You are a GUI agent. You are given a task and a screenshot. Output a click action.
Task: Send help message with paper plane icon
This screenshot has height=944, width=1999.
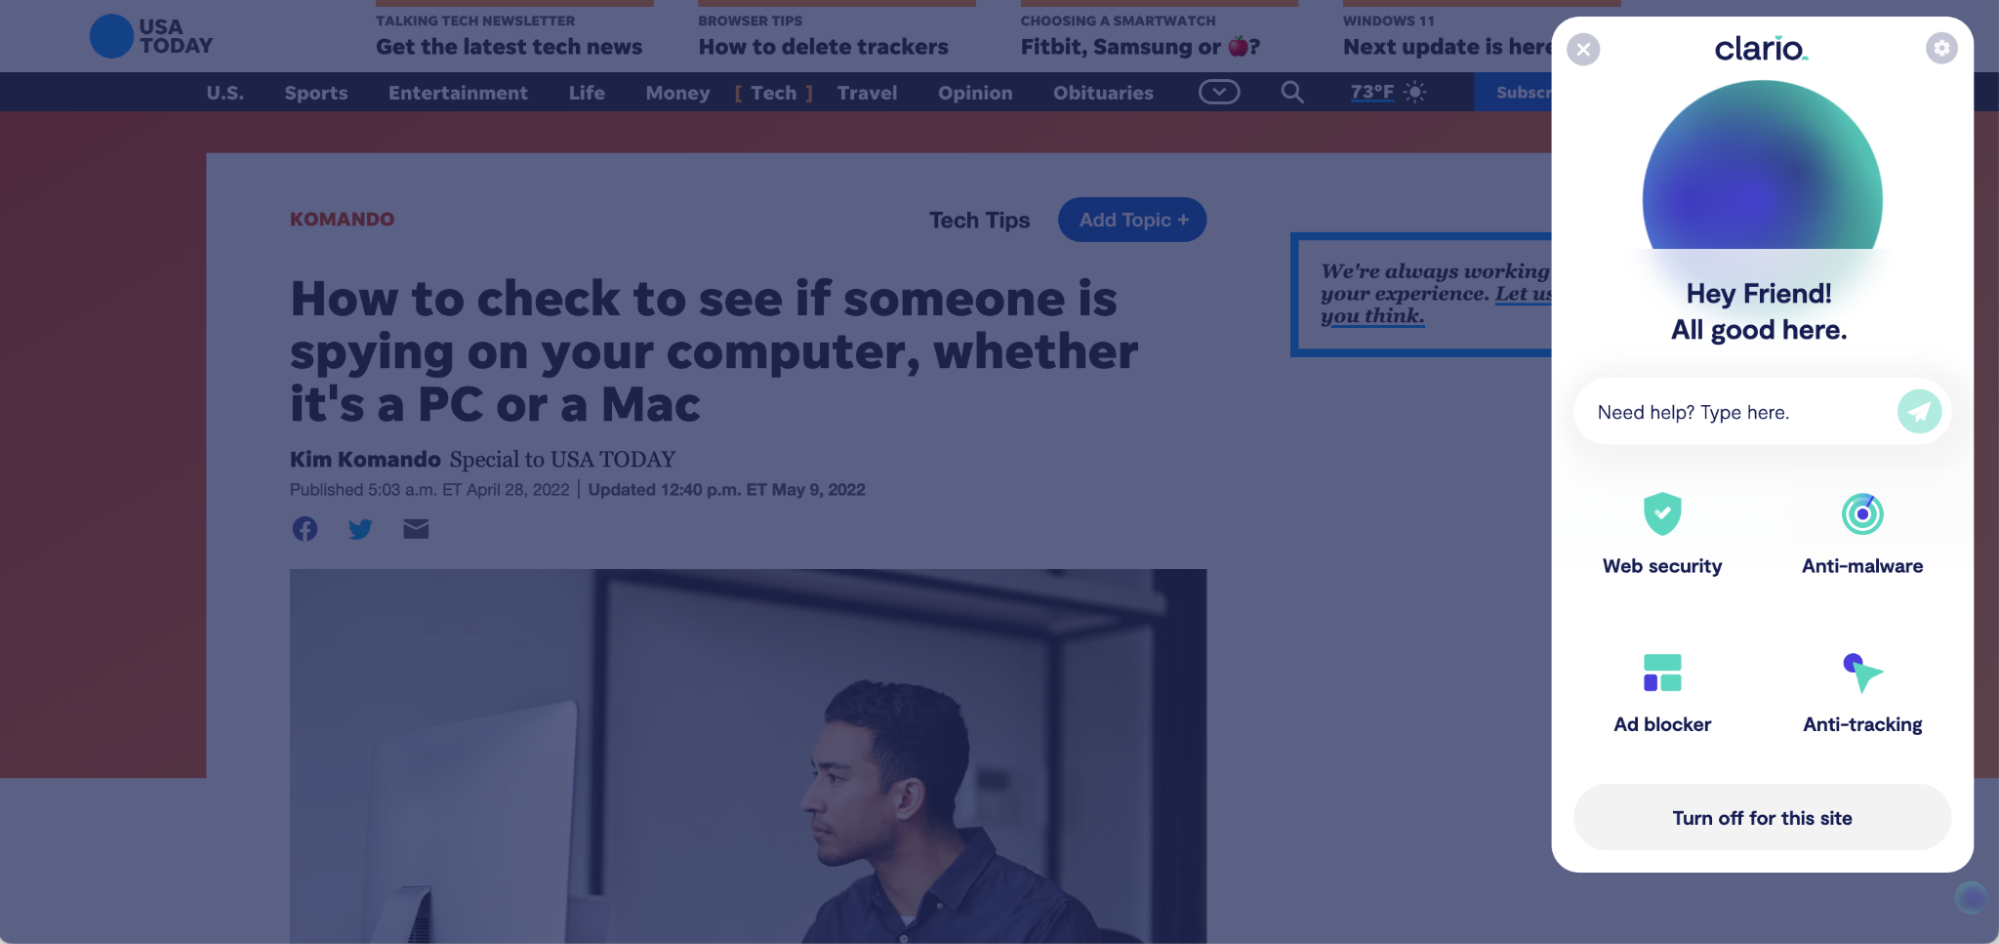pyautogui.click(x=1919, y=411)
